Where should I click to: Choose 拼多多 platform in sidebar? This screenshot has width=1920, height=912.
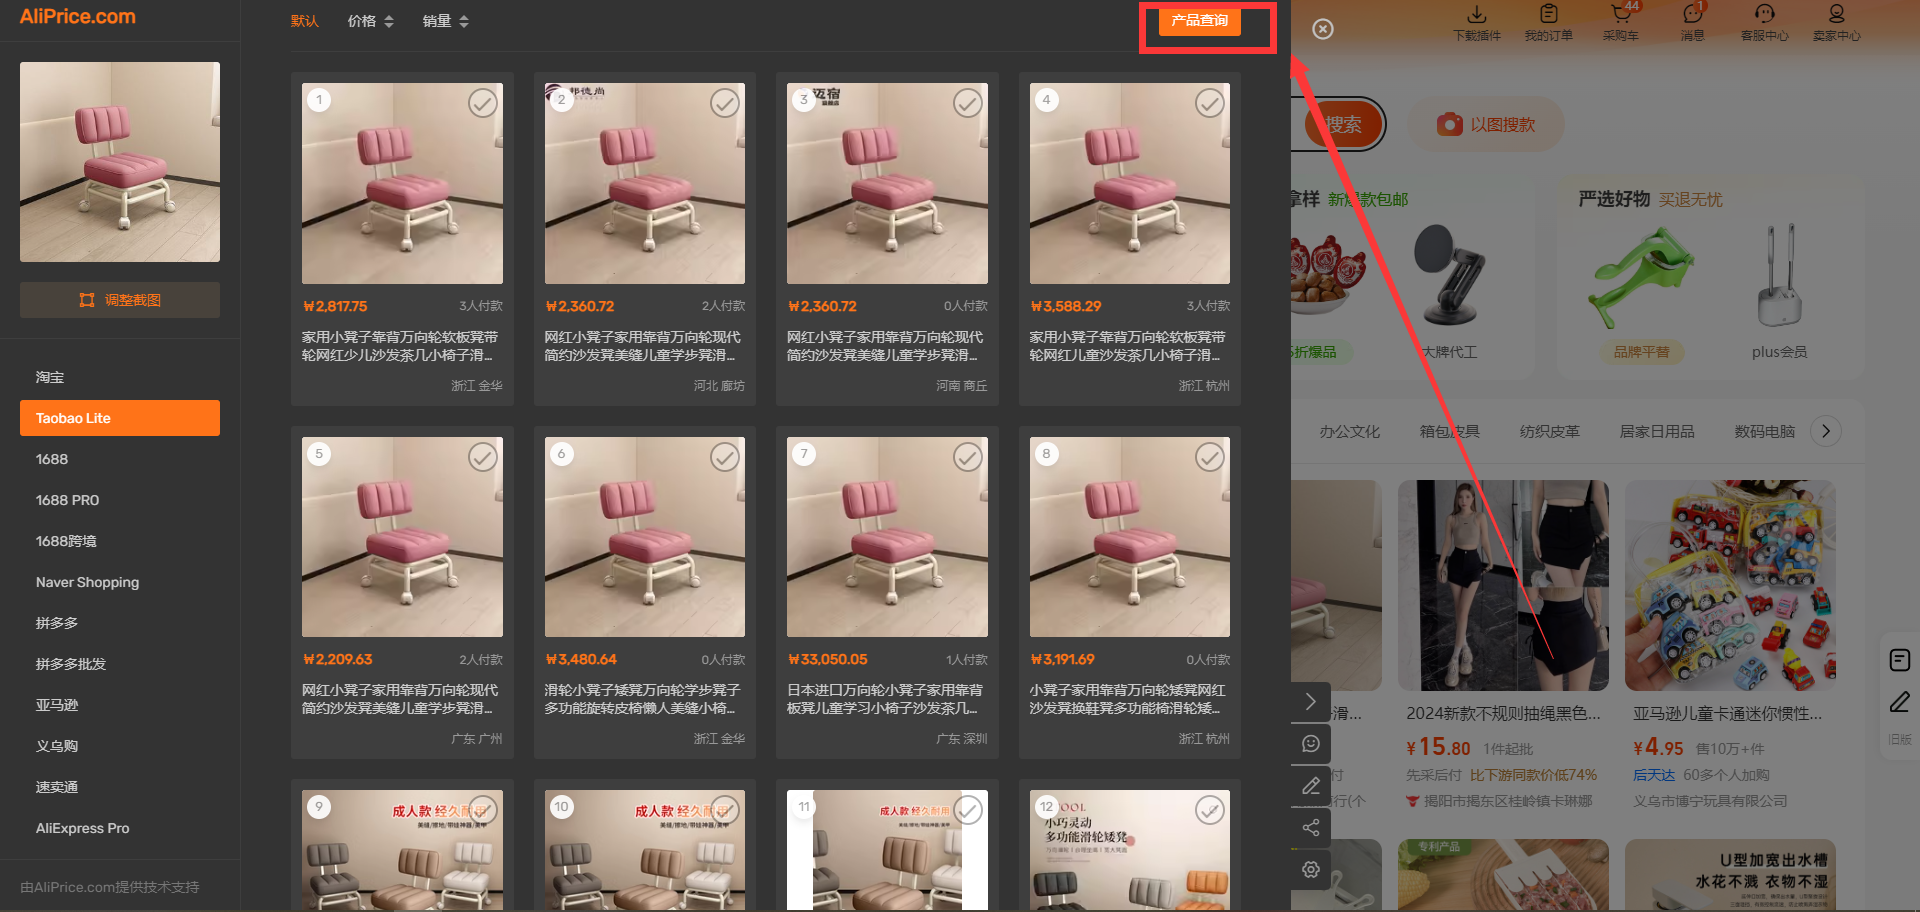click(x=120, y=623)
